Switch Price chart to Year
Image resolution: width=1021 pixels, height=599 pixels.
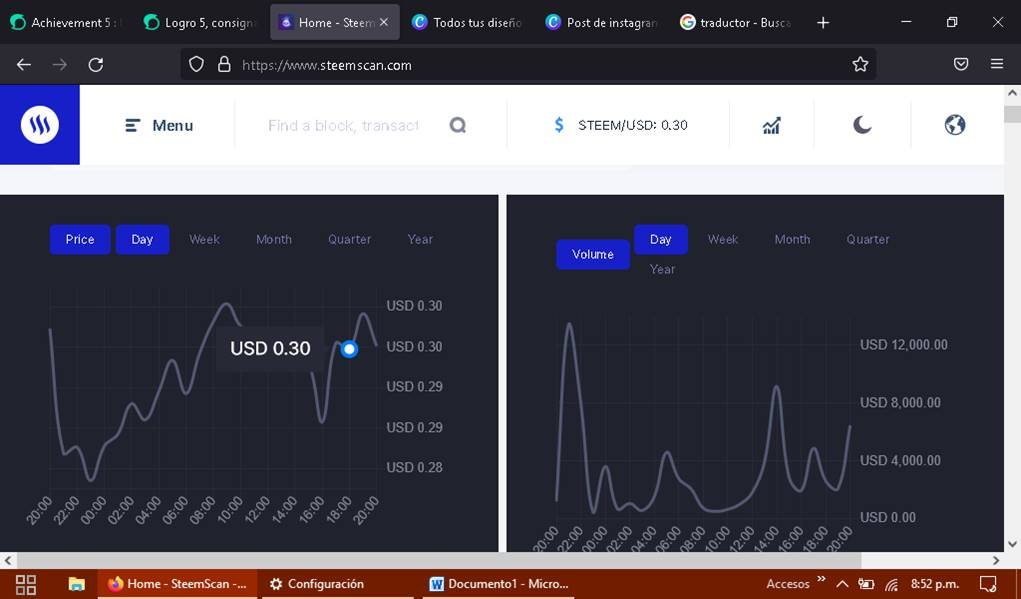coord(420,240)
